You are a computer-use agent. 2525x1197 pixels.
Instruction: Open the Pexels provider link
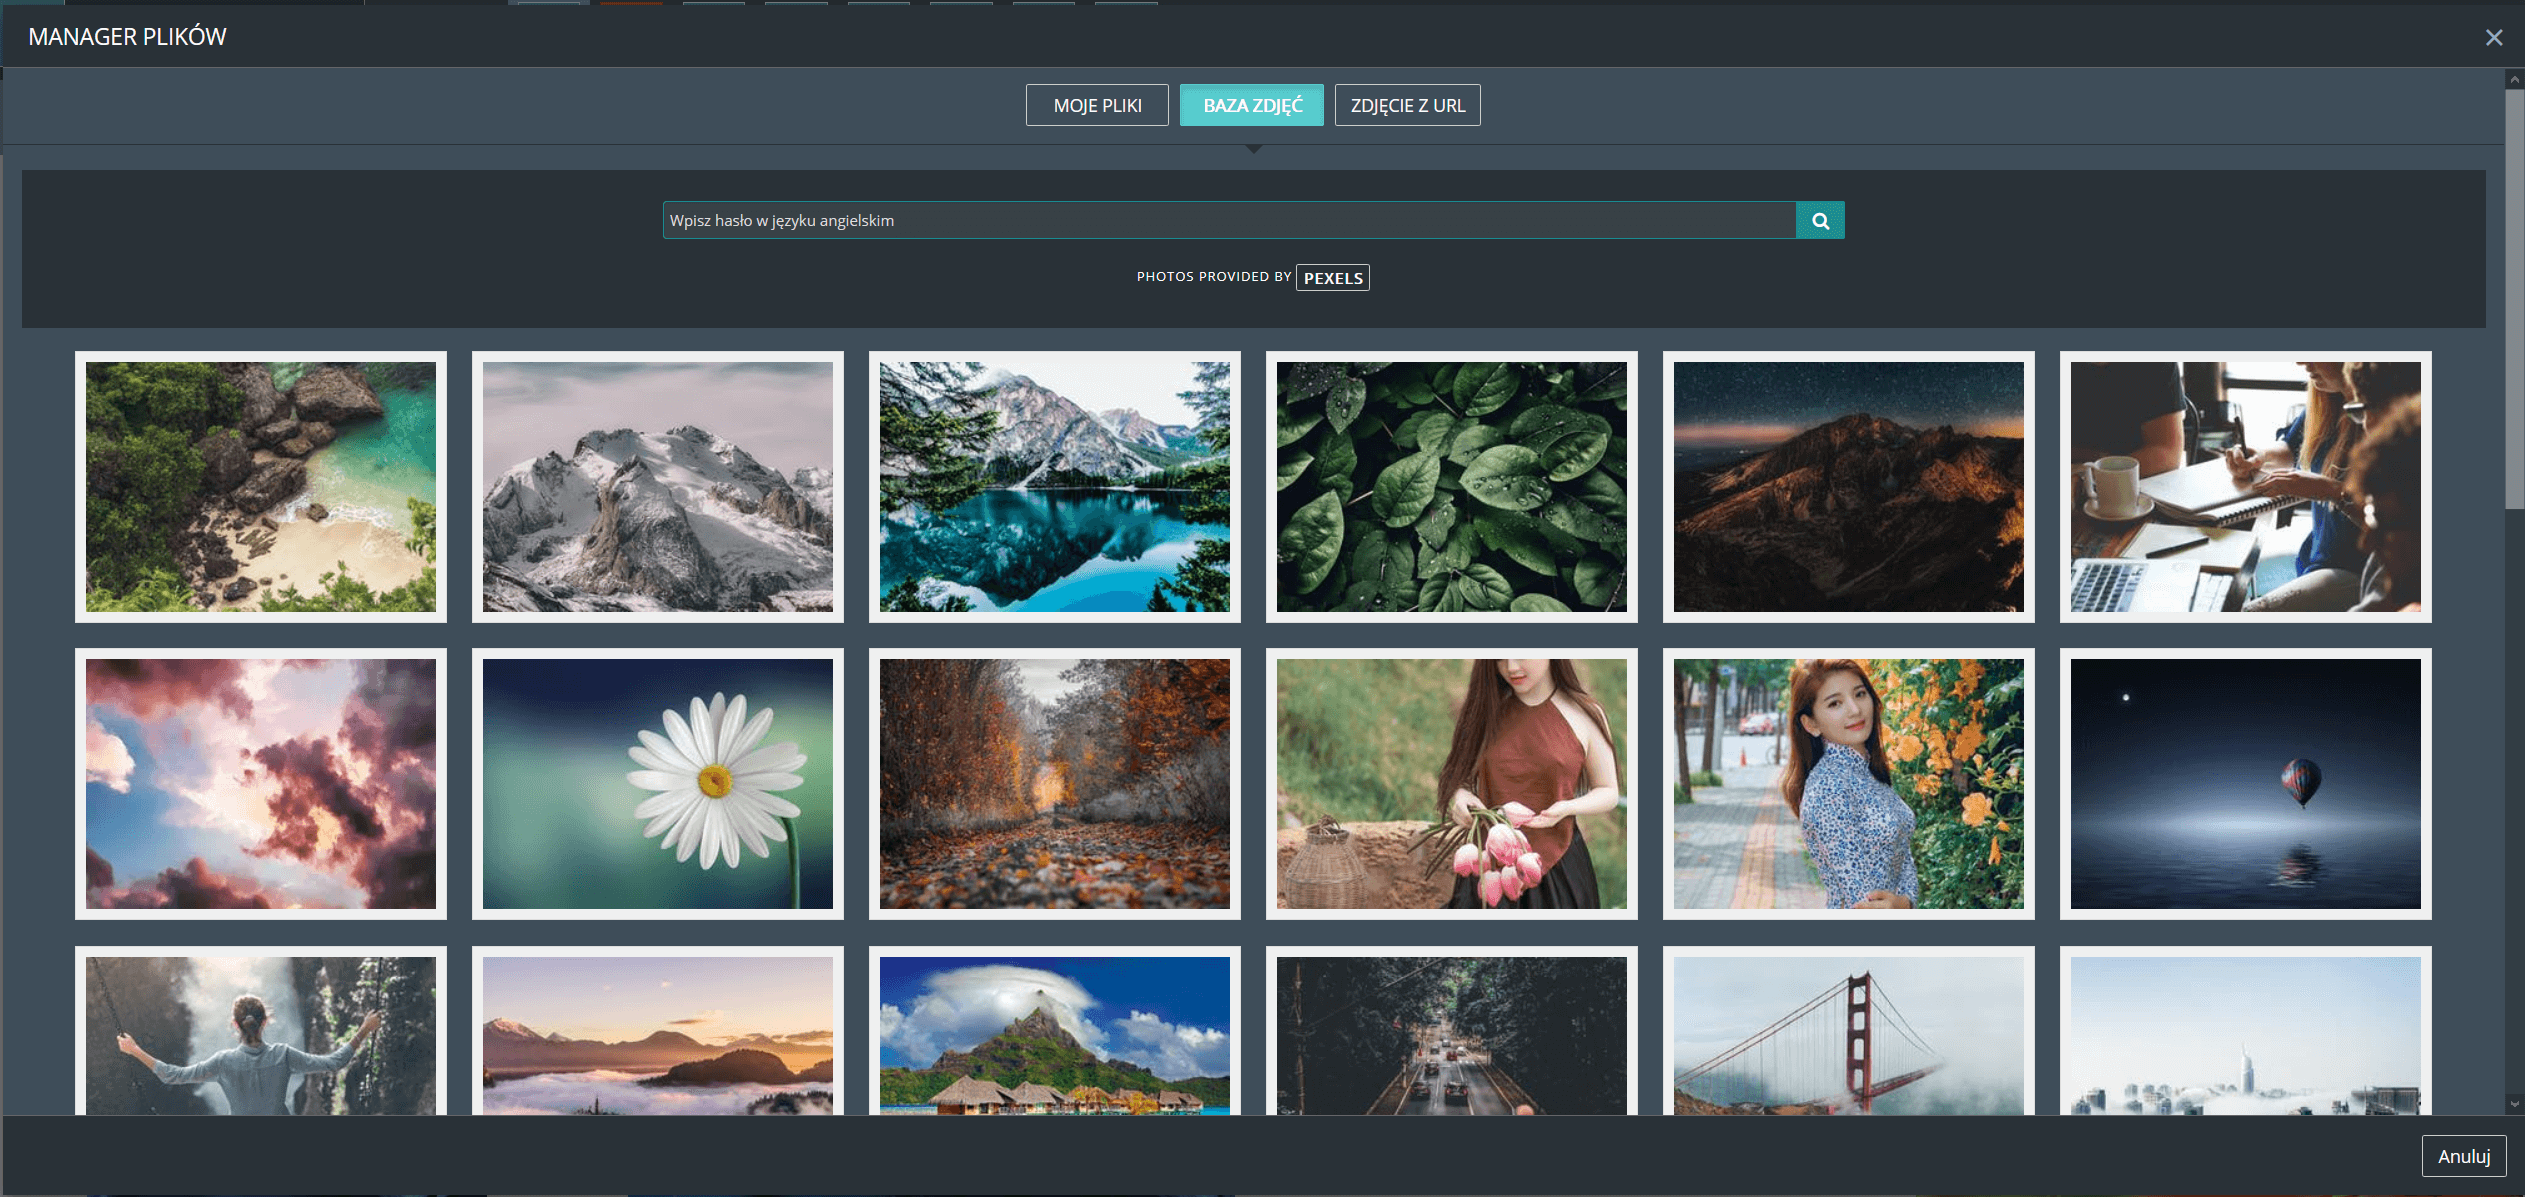pyautogui.click(x=1332, y=278)
